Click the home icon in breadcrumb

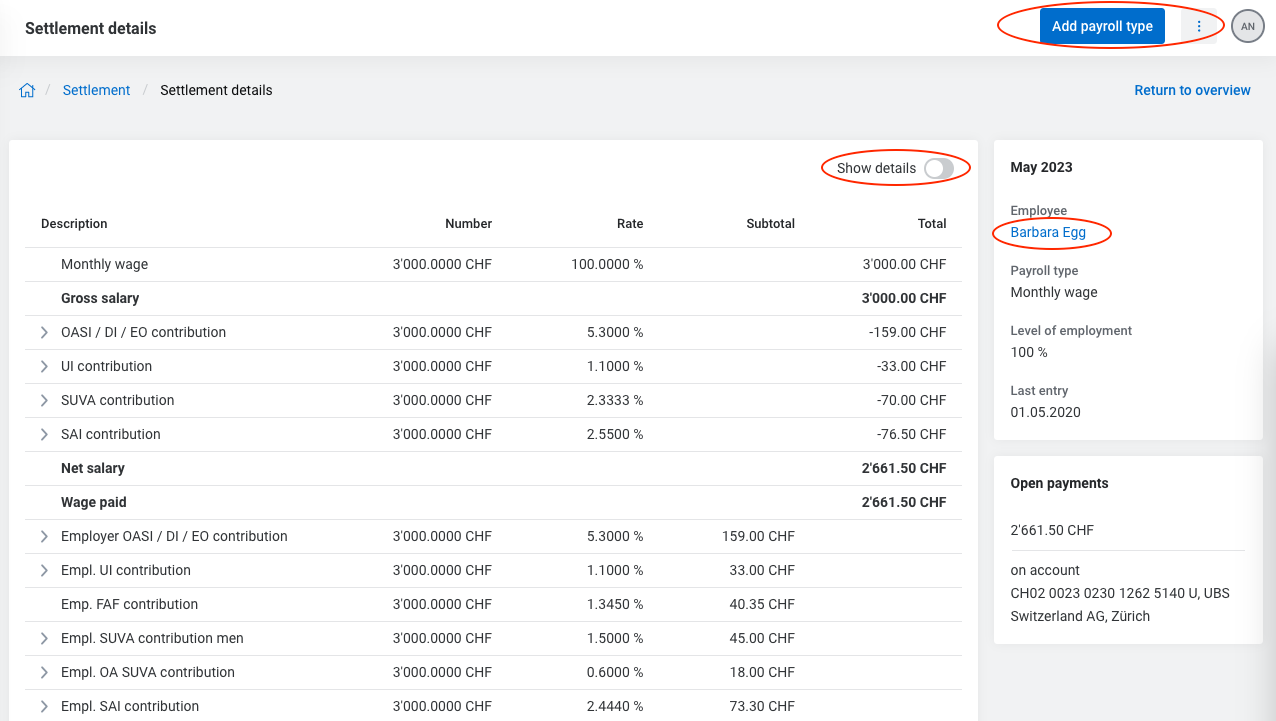(x=27, y=90)
